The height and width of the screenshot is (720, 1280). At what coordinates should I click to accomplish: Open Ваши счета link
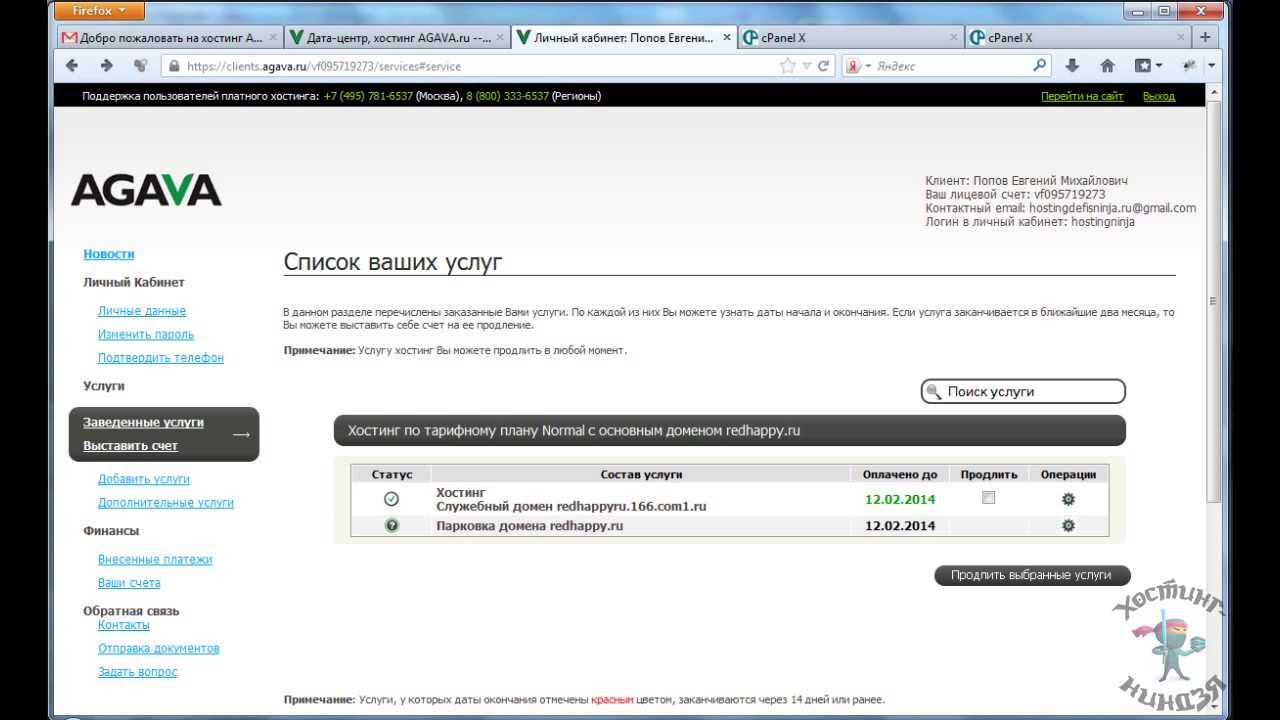(129, 583)
